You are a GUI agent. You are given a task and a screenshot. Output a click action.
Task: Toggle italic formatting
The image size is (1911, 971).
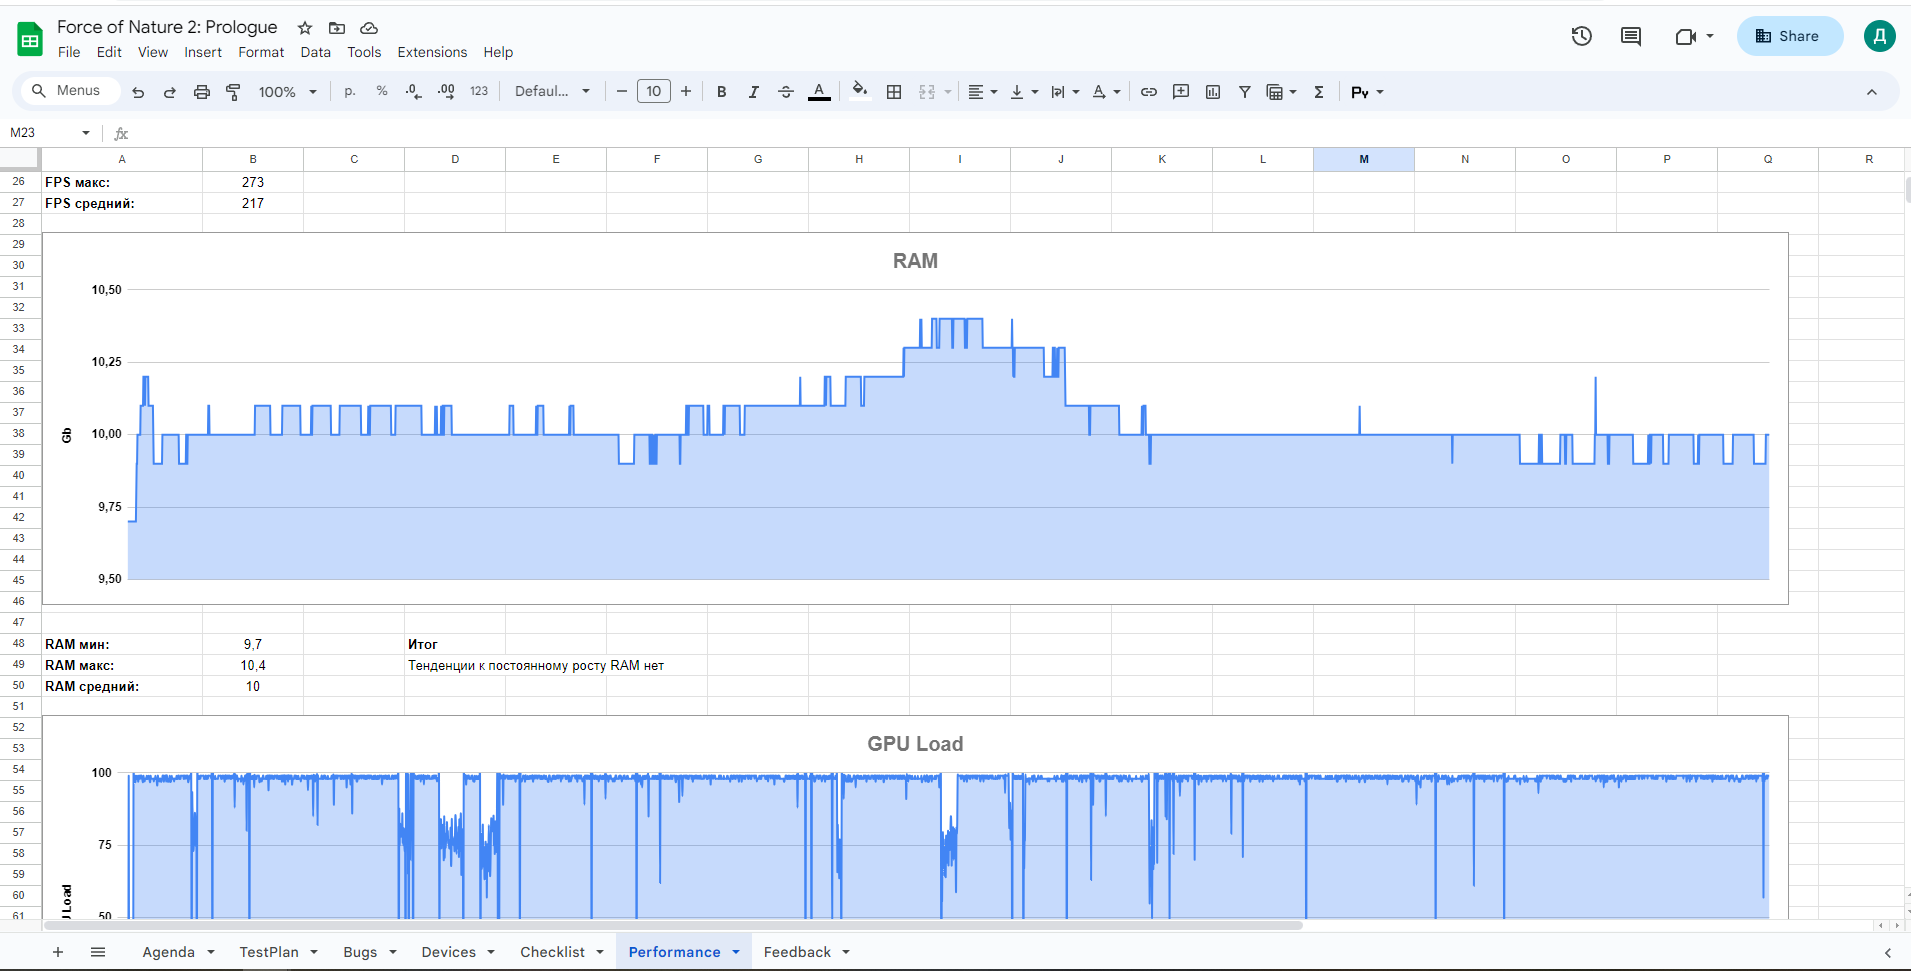coord(753,92)
